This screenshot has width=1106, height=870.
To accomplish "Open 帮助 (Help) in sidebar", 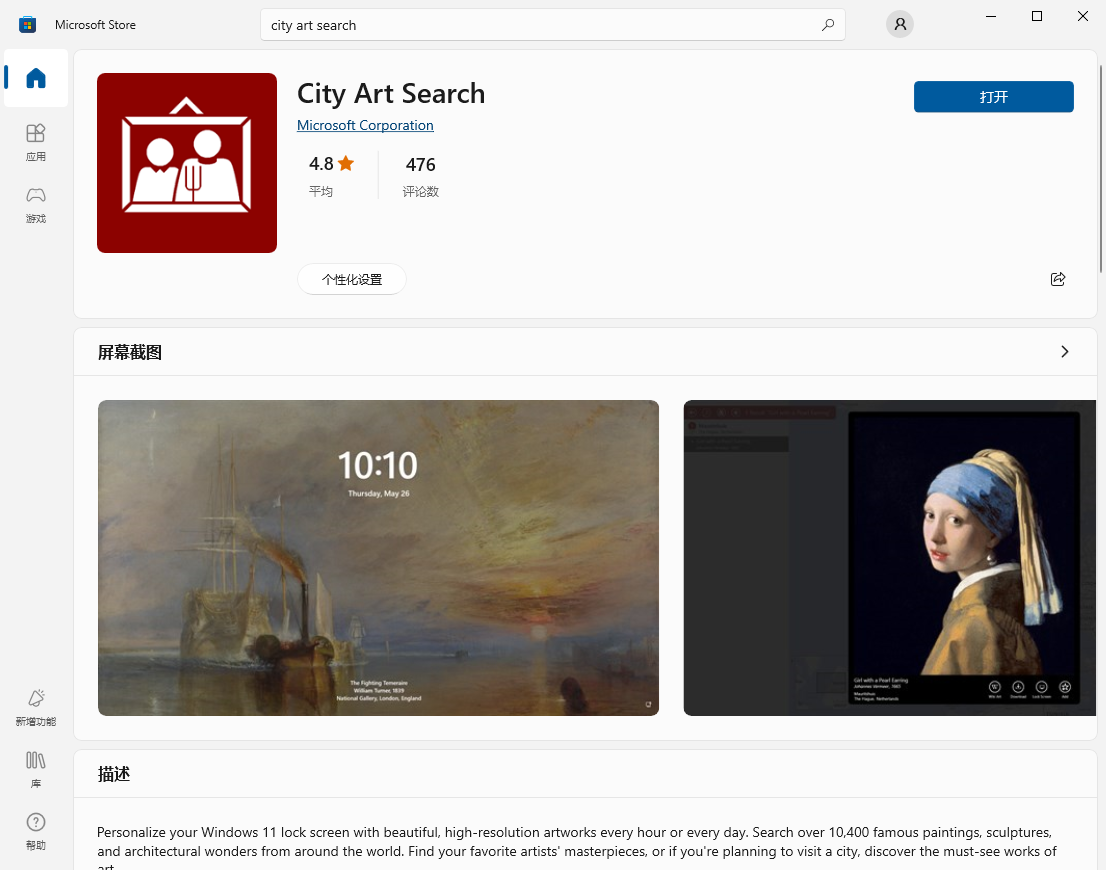I will [36, 831].
